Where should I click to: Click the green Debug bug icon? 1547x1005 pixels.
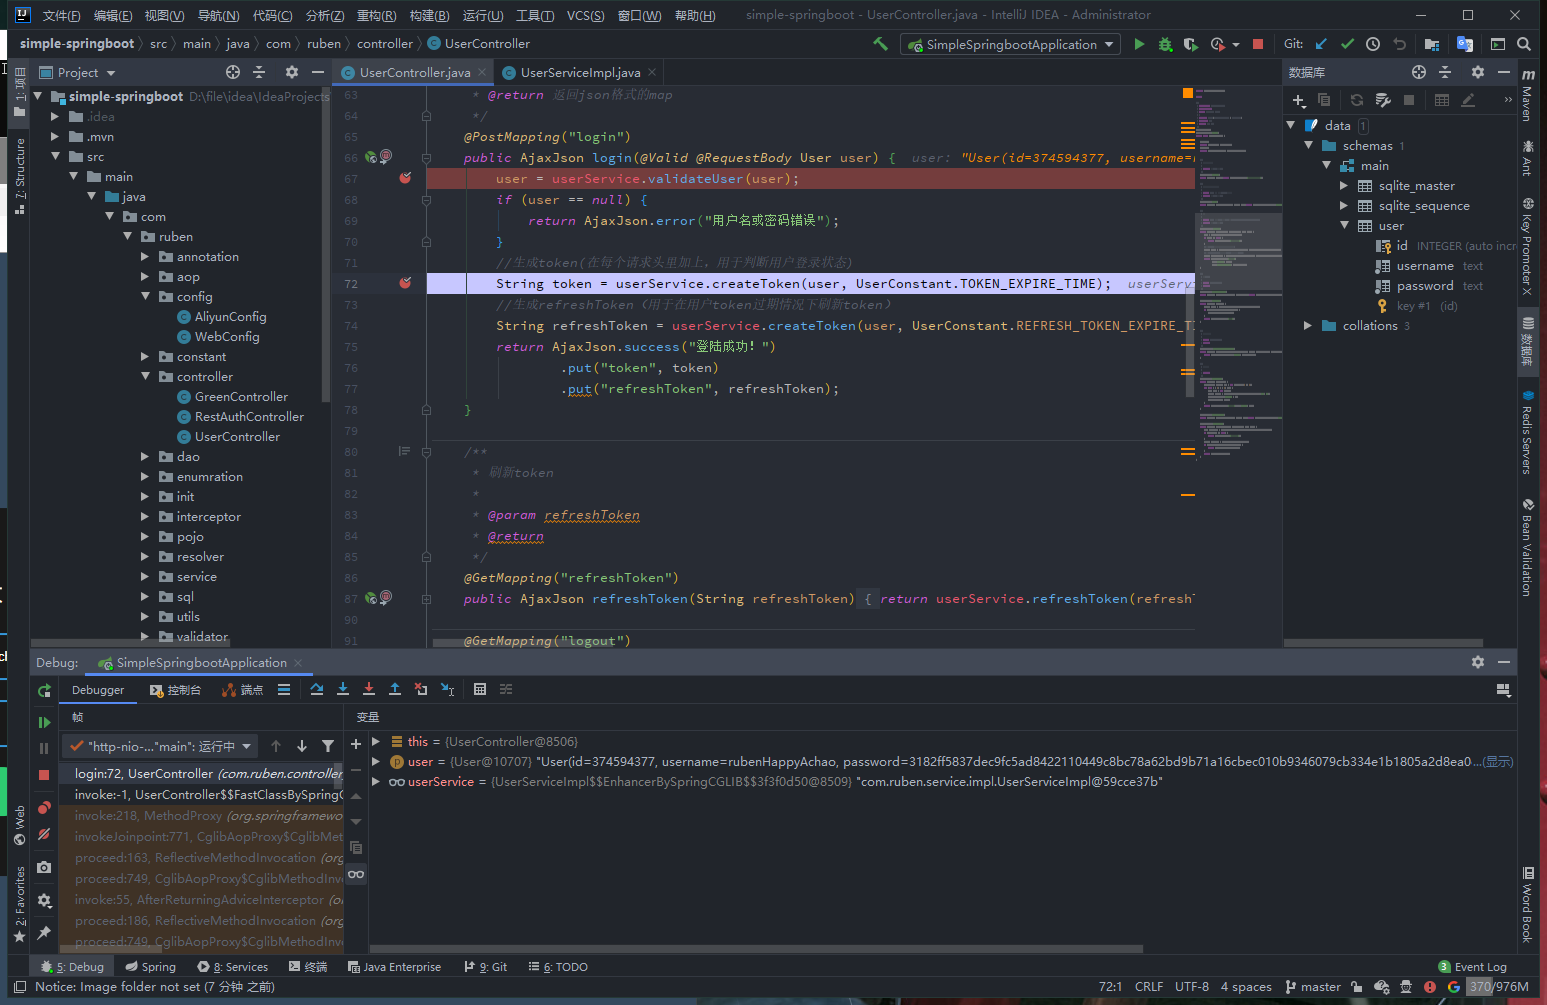[x=1165, y=44]
